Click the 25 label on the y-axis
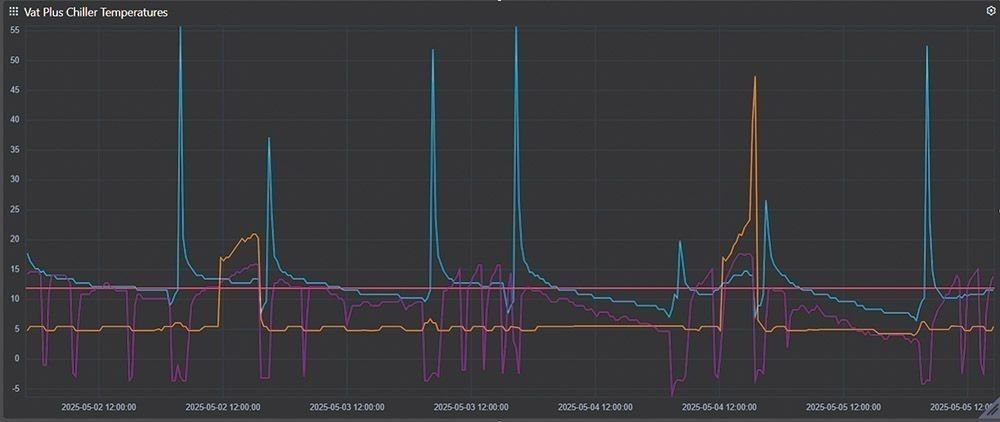 pyautogui.click(x=15, y=209)
